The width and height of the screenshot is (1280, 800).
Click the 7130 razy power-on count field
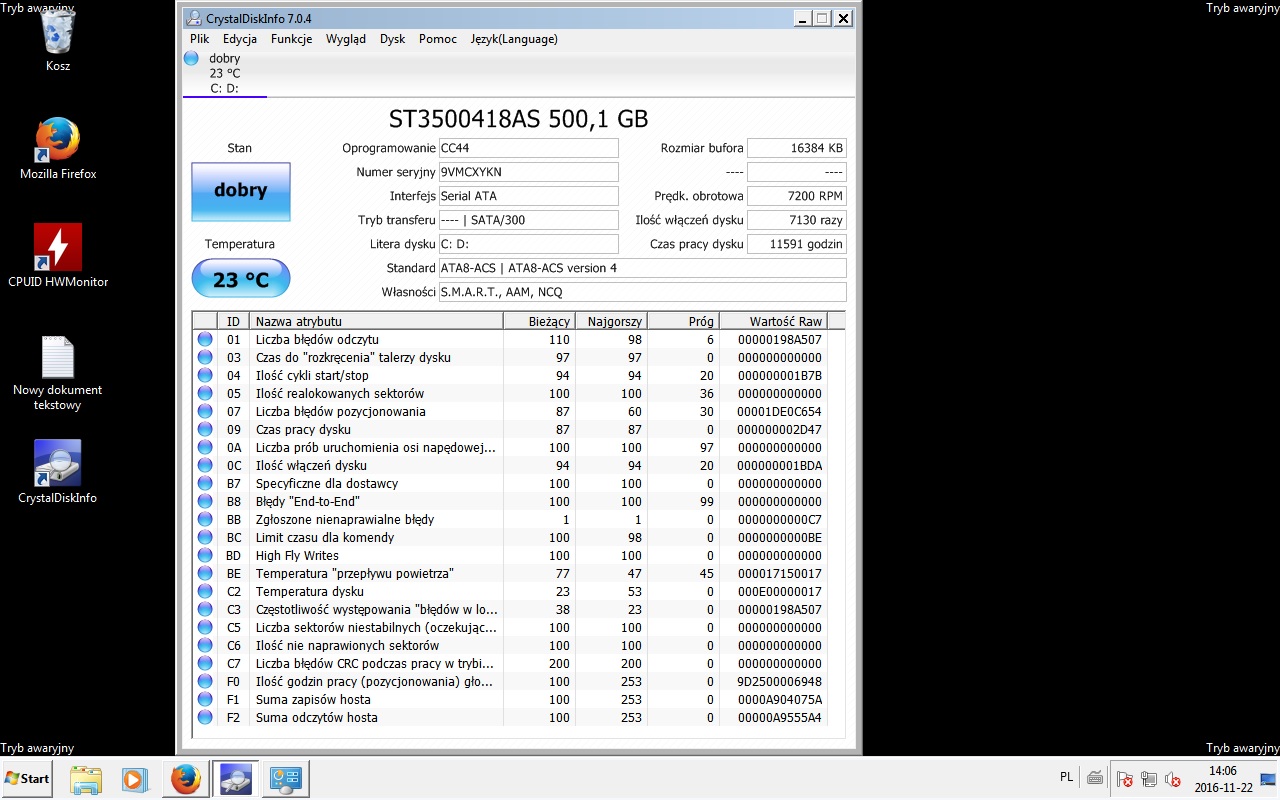pos(797,220)
